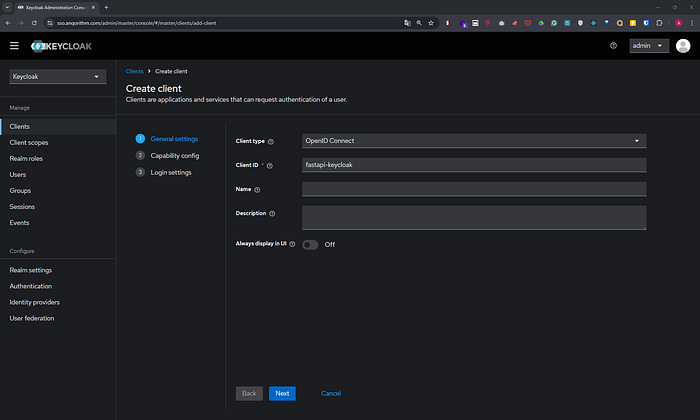Image resolution: width=700 pixels, height=420 pixels.
Task: Toggle Always display in UI switch
Action: tap(310, 245)
